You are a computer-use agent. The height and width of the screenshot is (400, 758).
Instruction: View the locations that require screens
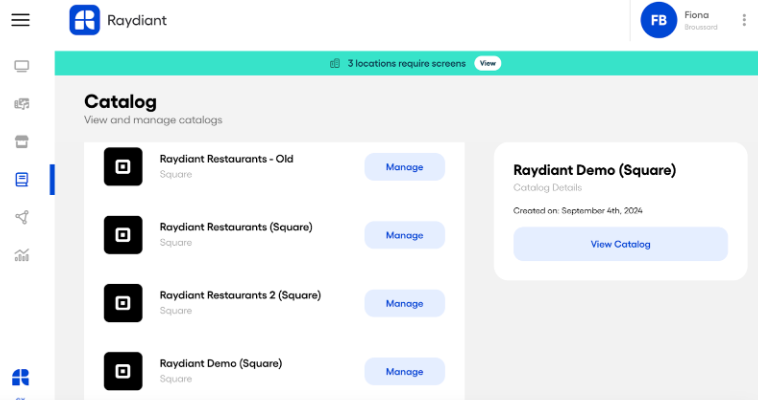coord(487,63)
